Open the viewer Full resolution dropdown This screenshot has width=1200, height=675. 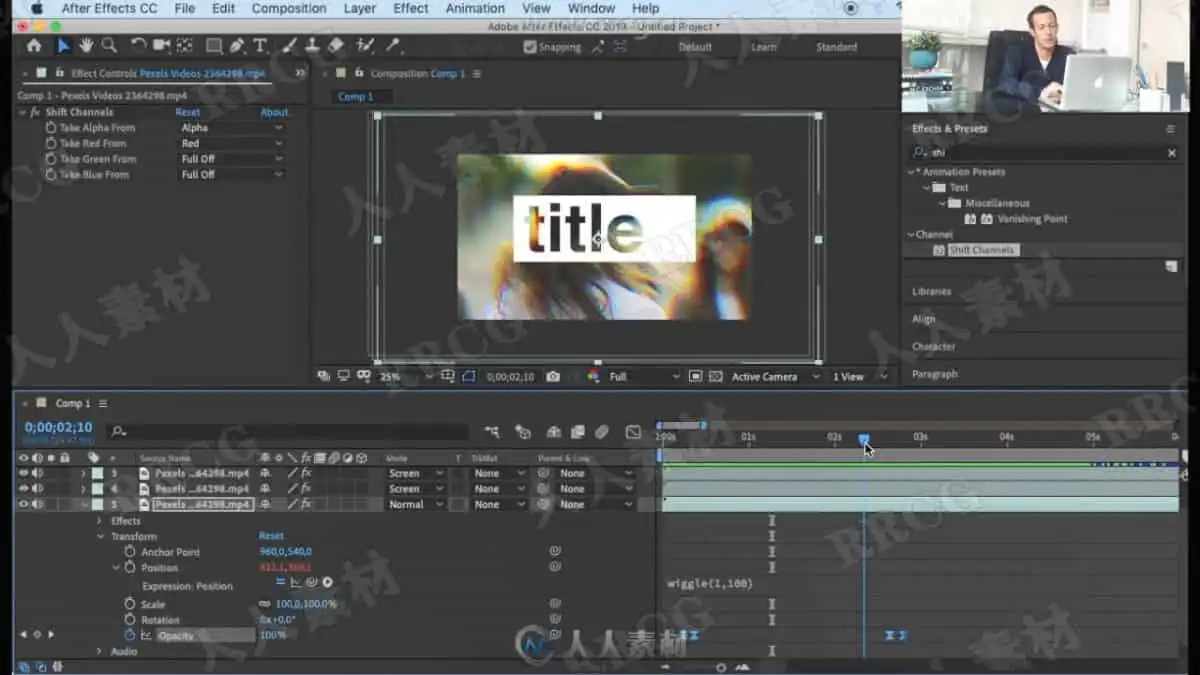(x=643, y=377)
